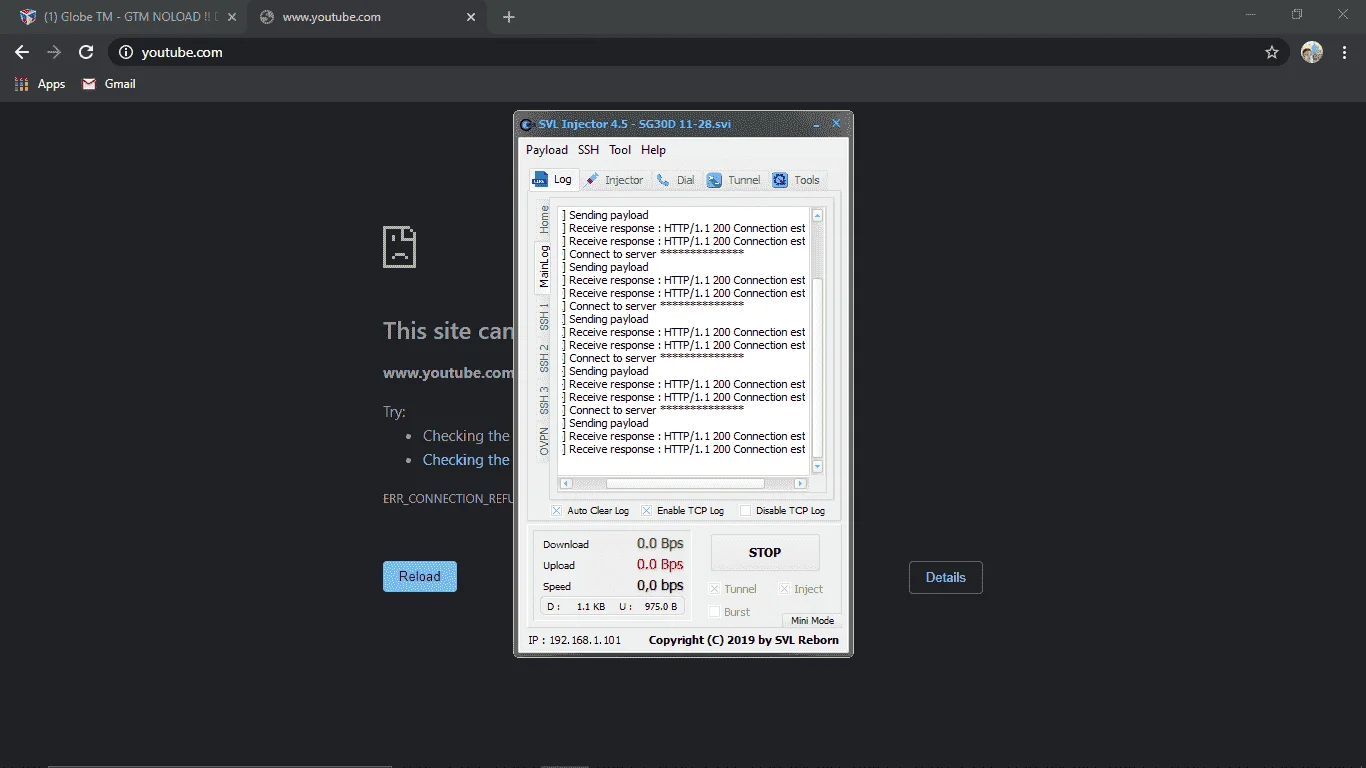Click the Details button on error page
The height and width of the screenshot is (768, 1366).
tap(946, 577)
